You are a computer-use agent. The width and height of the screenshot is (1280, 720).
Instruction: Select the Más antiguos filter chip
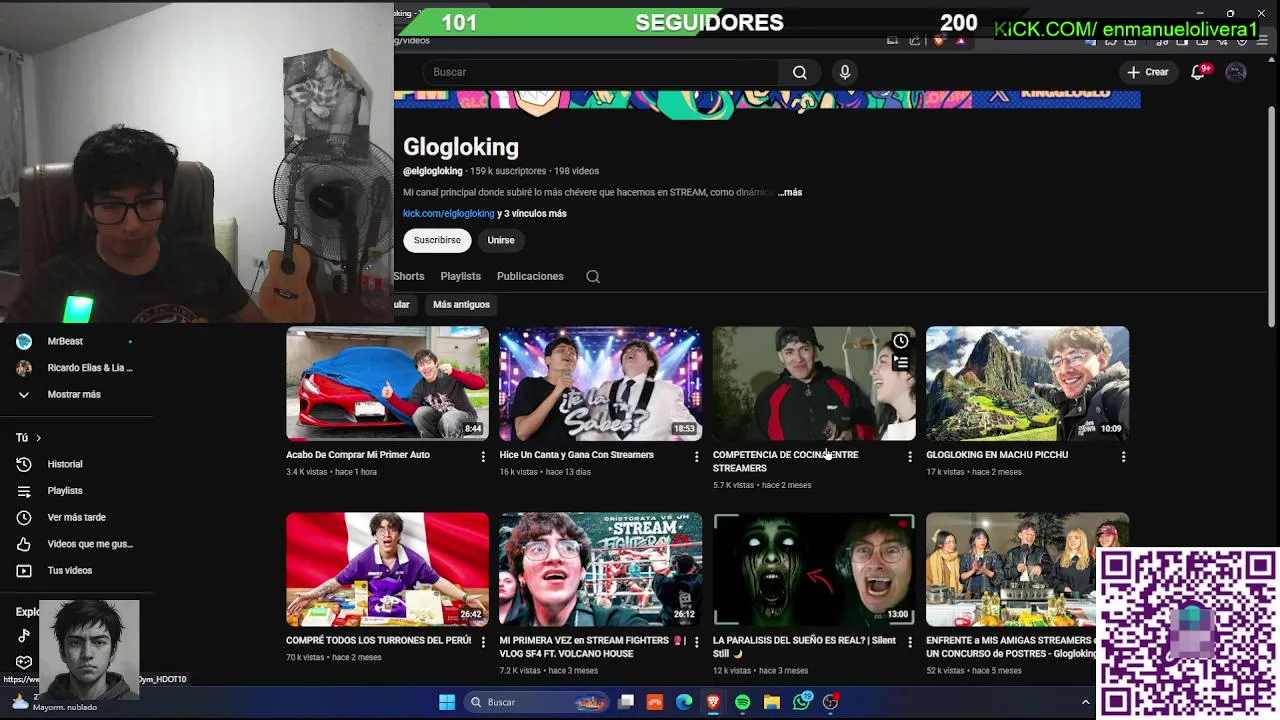[x=461, y=304]
